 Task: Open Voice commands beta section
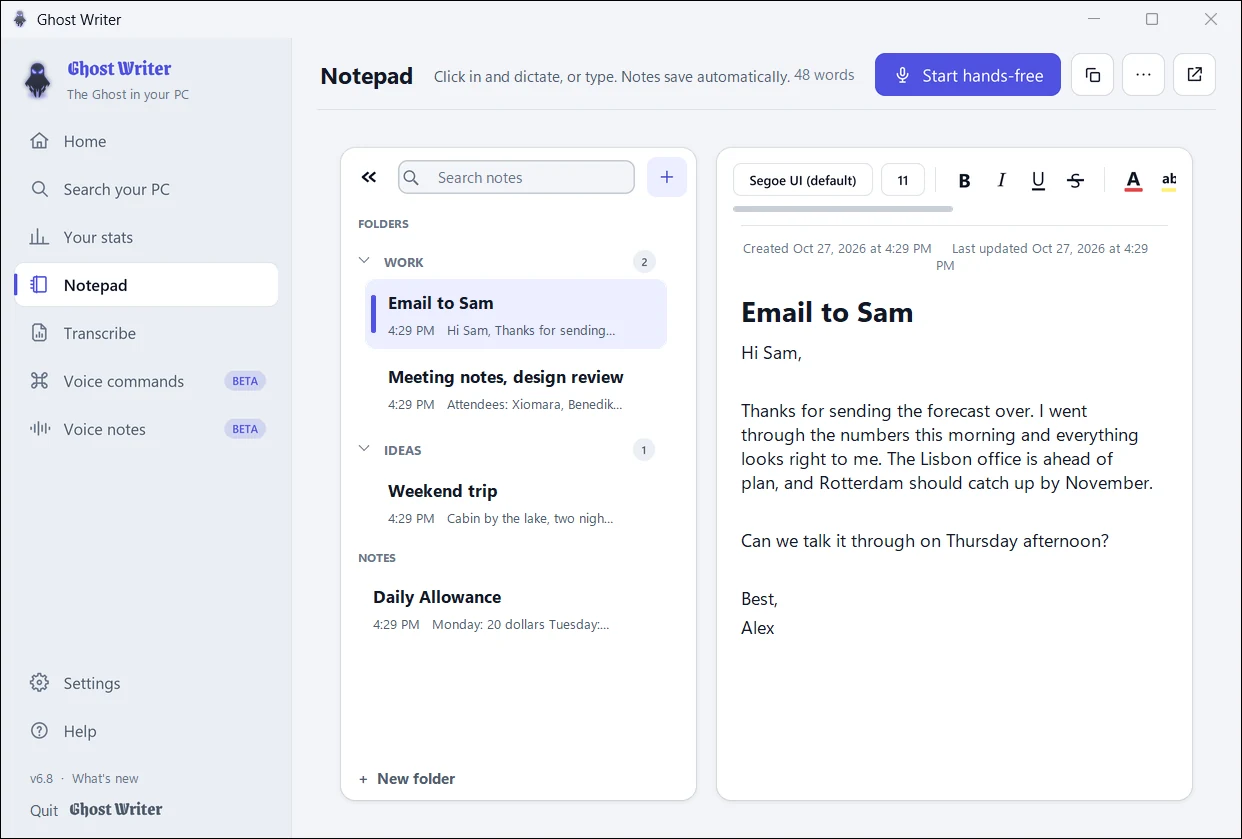click(146, 381)
